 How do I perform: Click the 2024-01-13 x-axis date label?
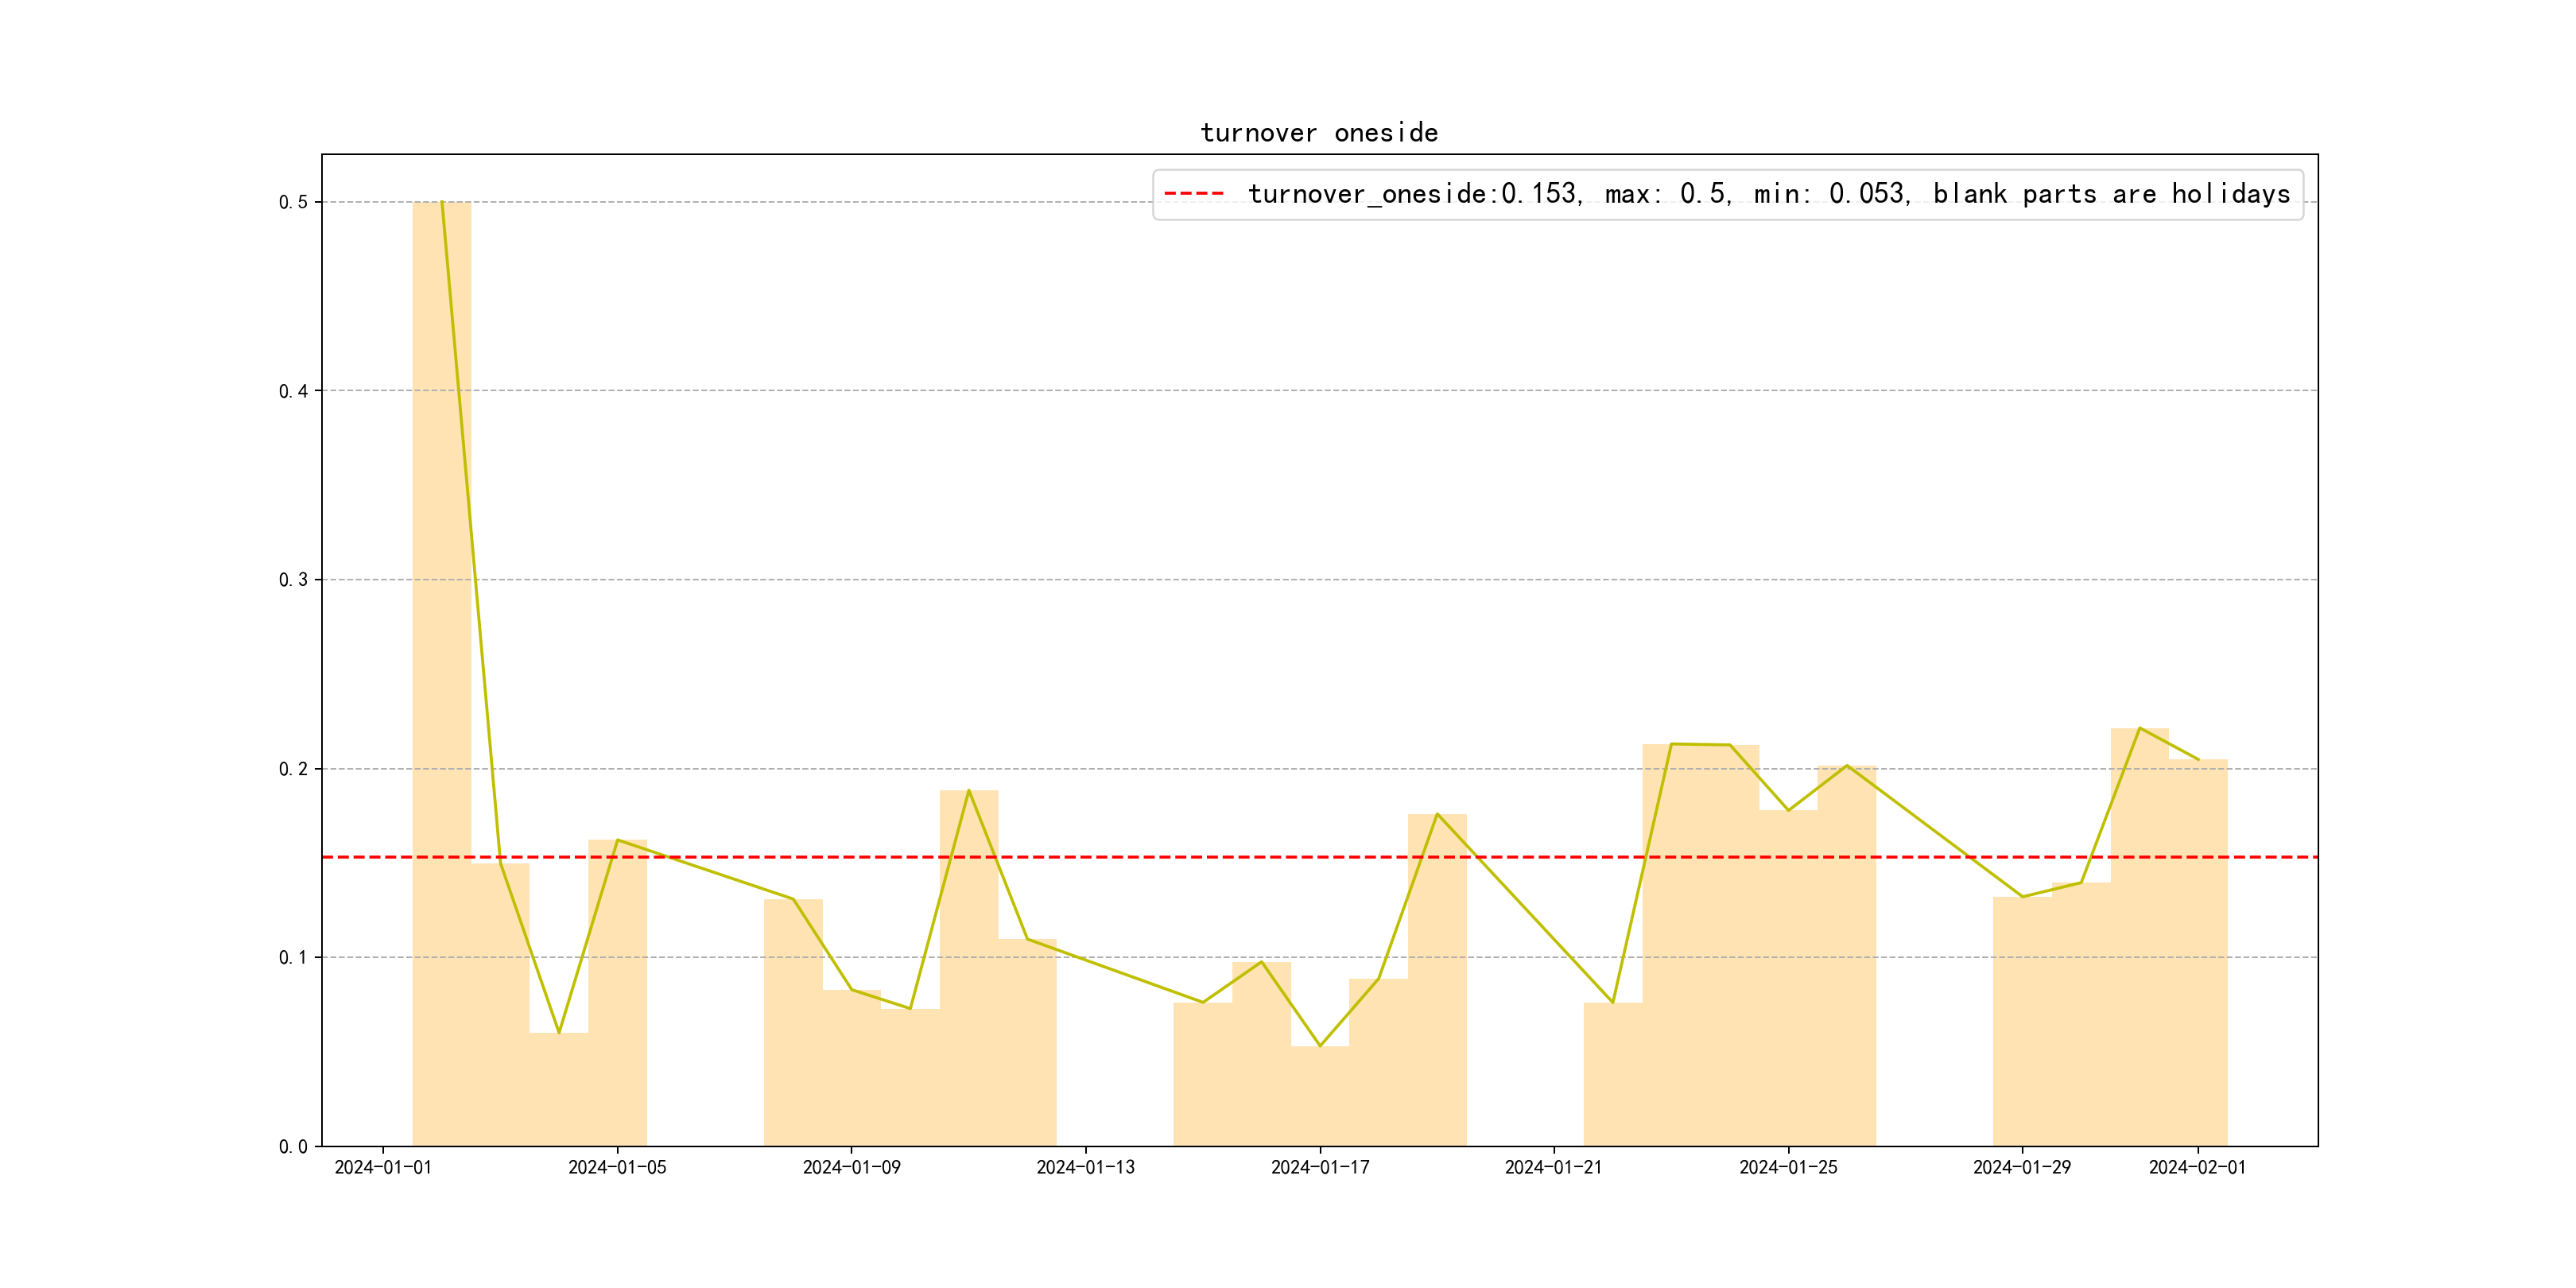tap(1085, 1167)
